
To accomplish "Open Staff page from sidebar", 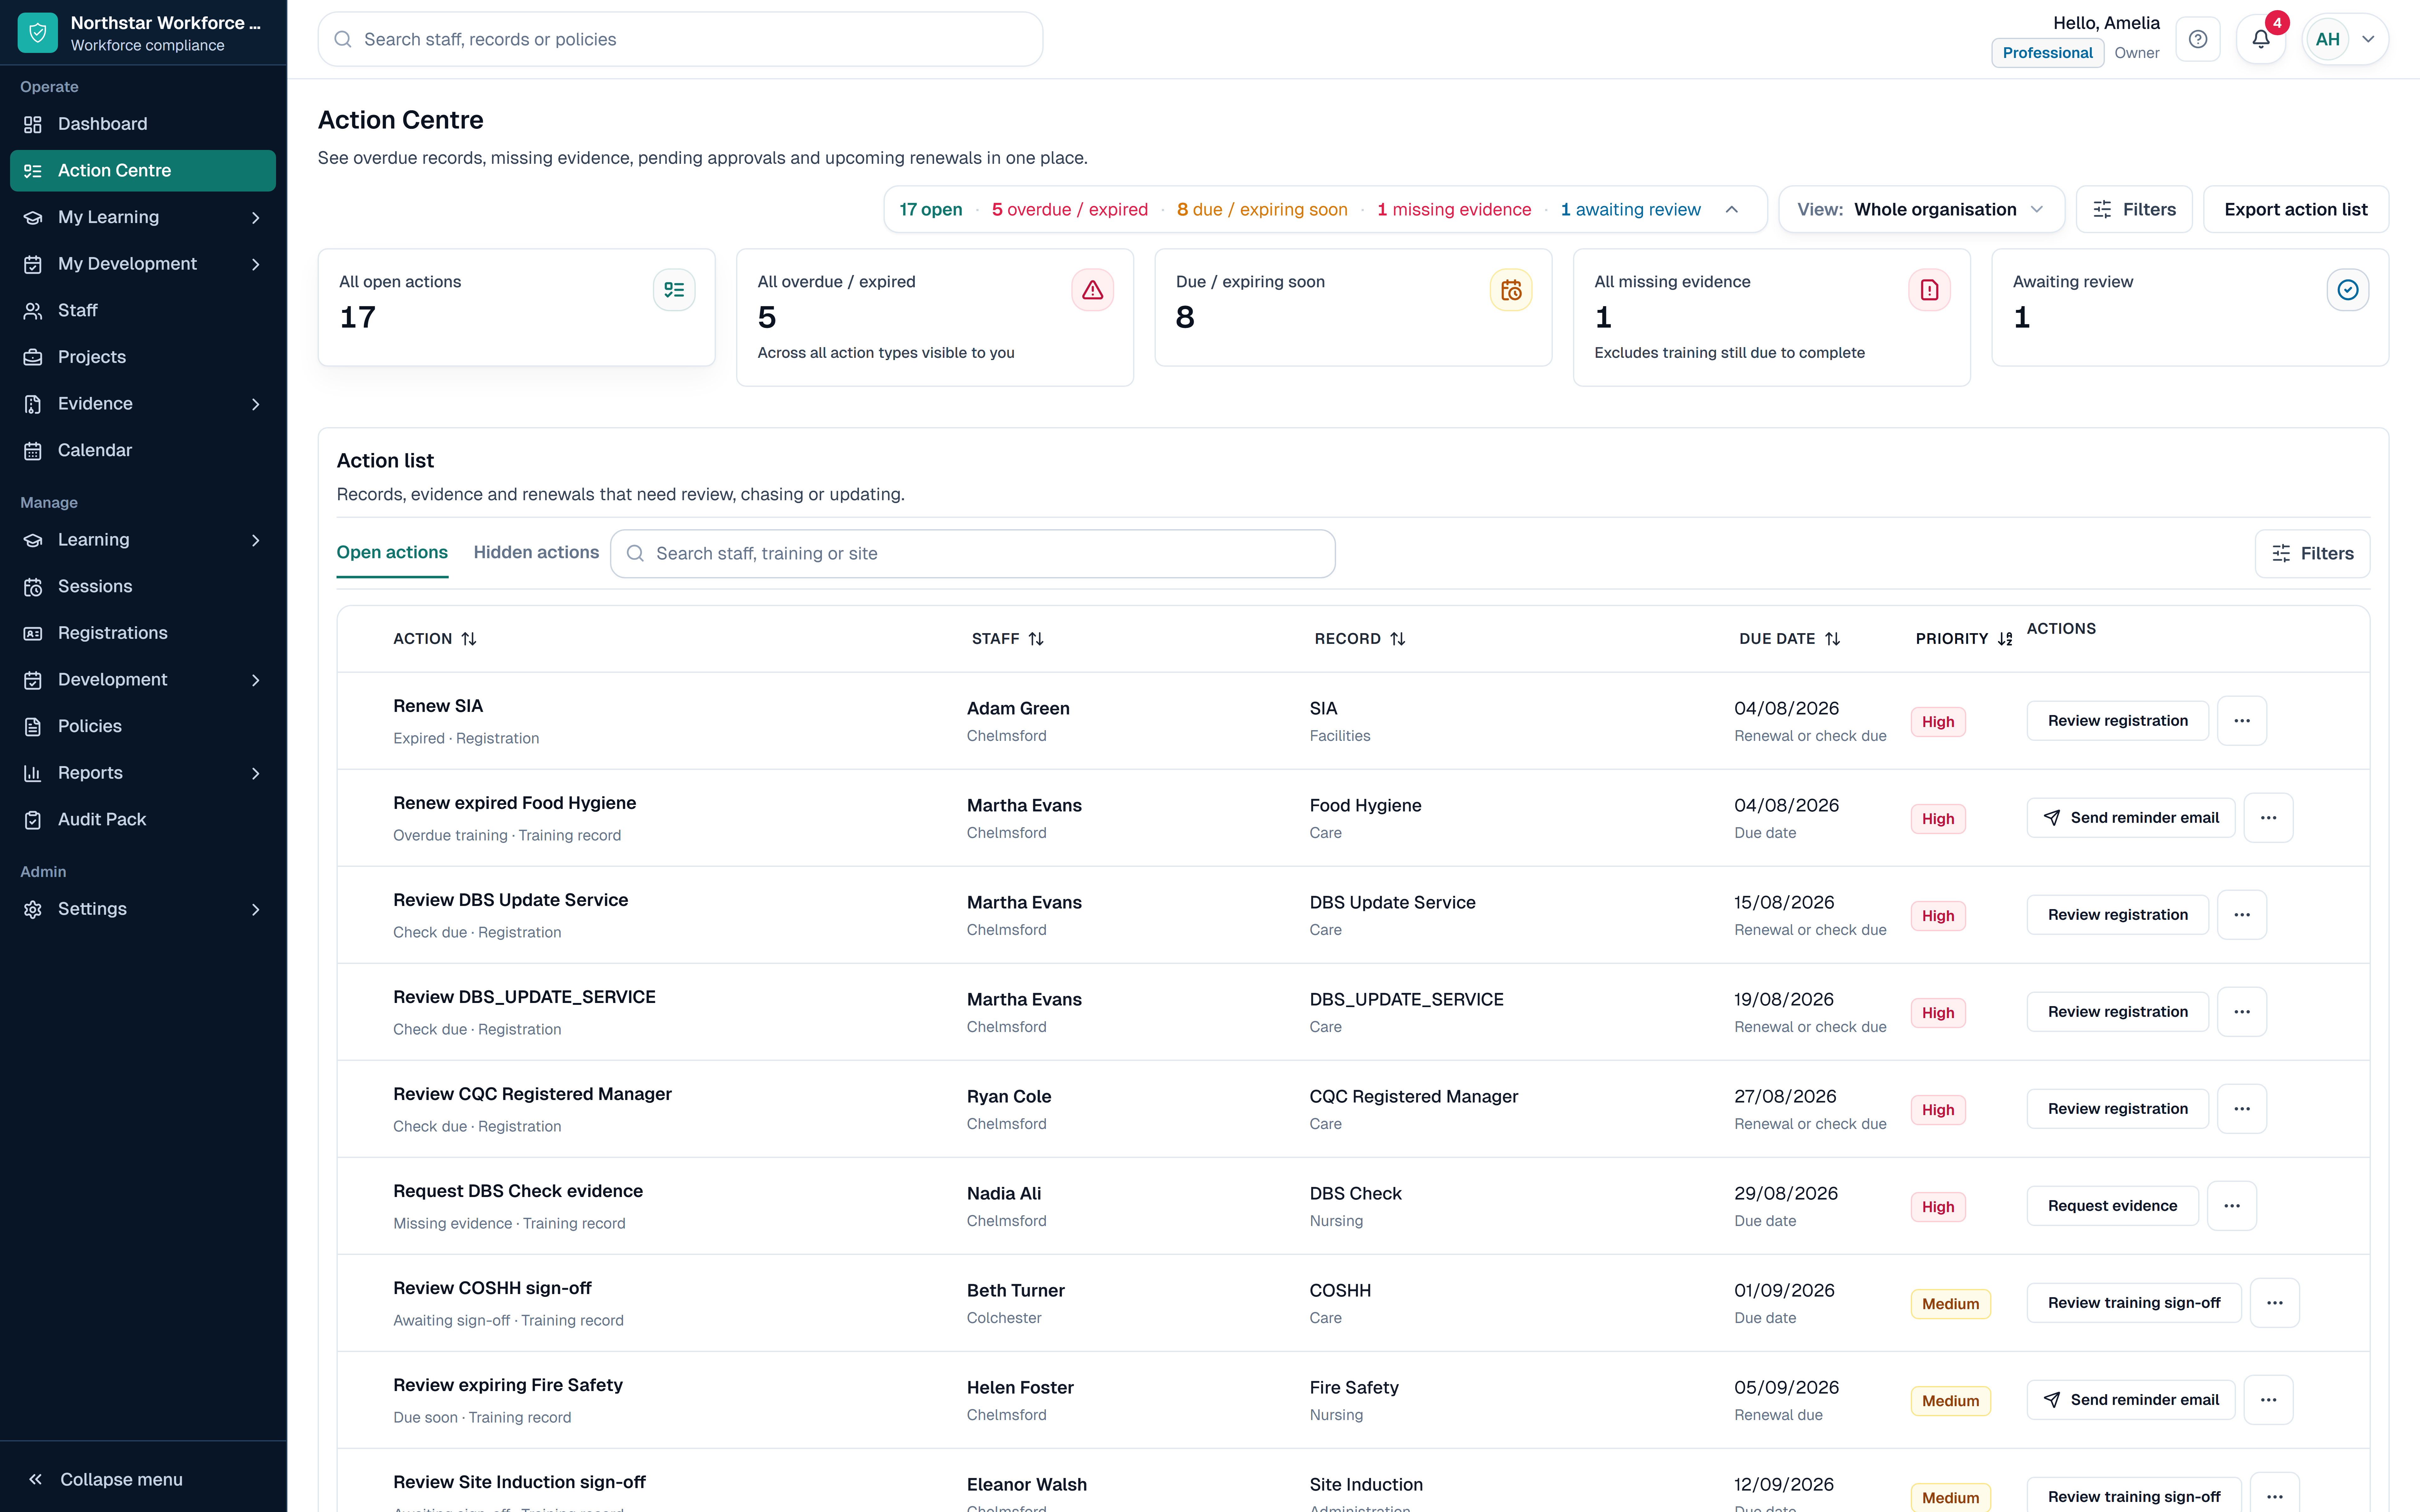I will [x=143, y=311].
